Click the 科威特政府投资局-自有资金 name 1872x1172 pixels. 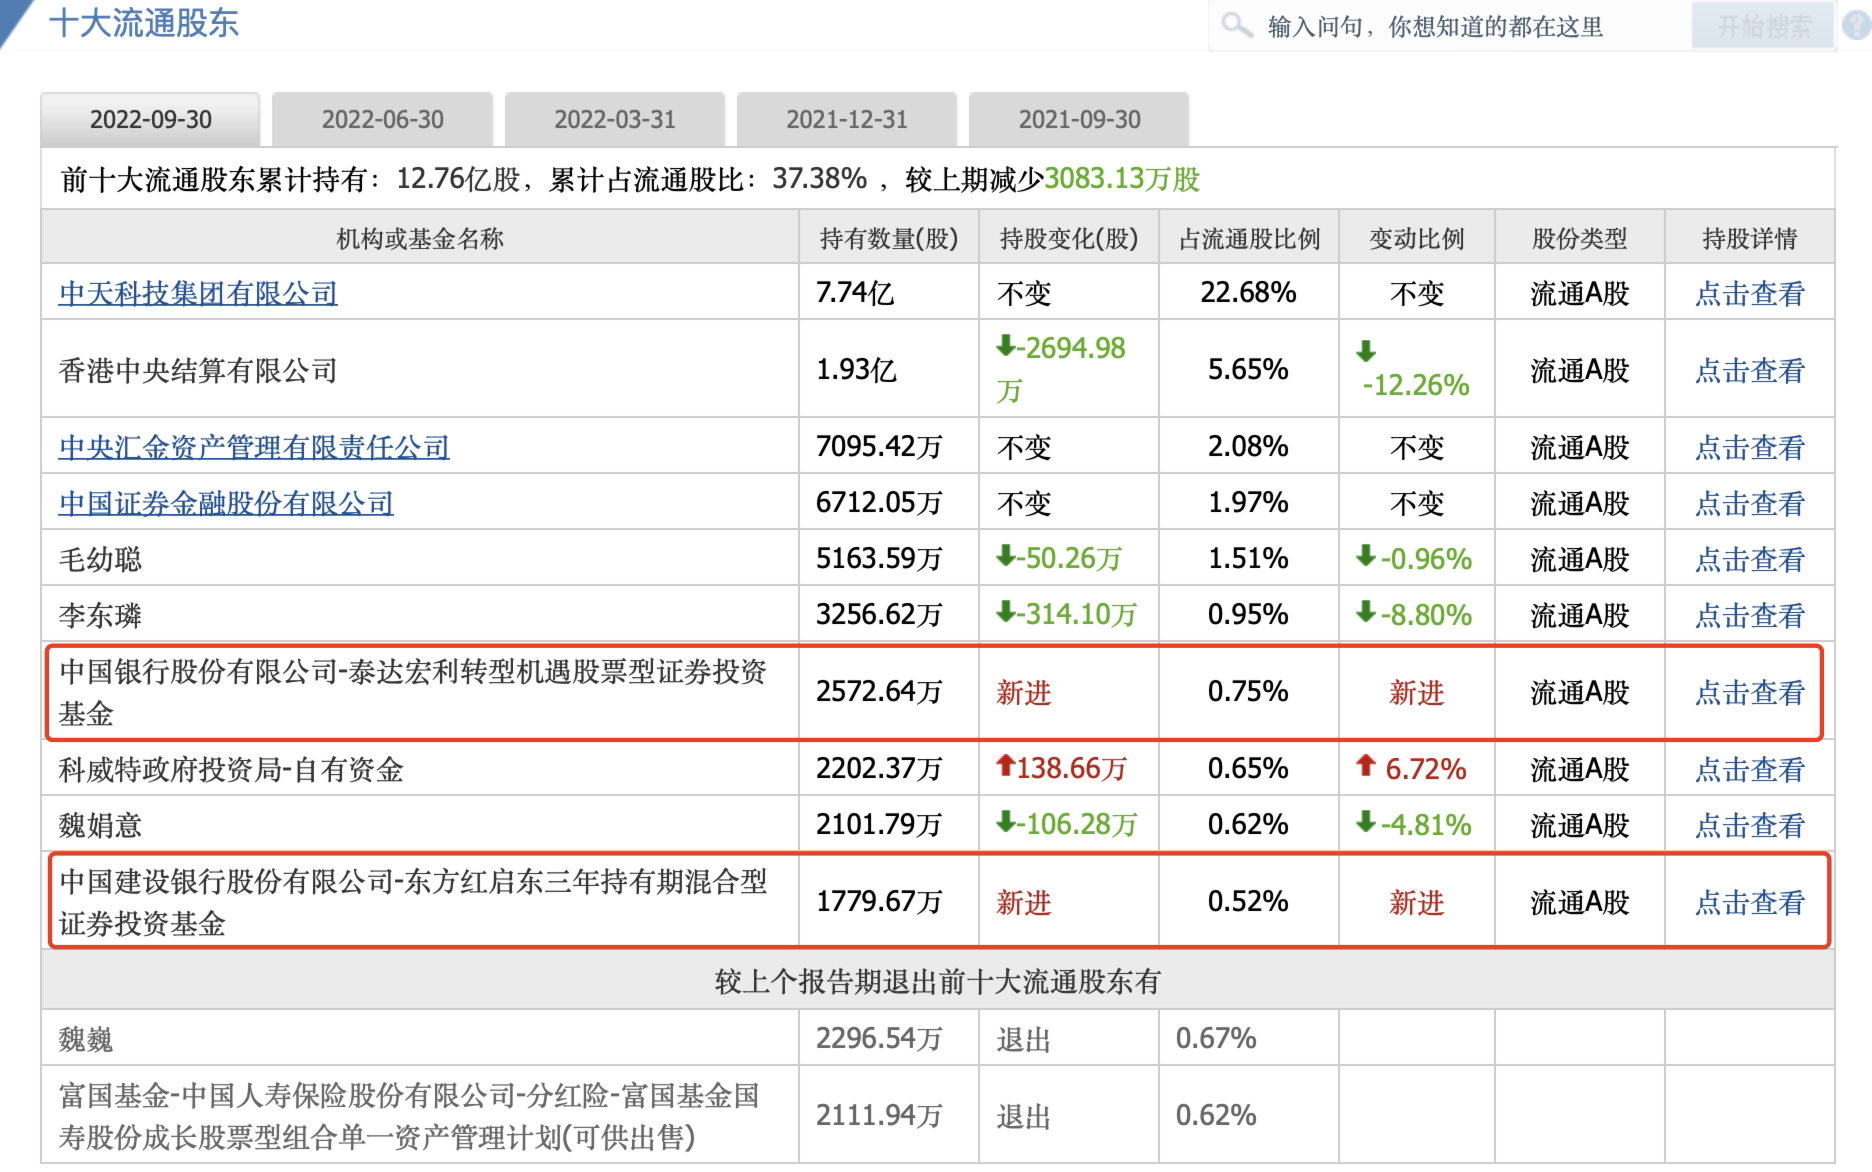tap(231, 769)
